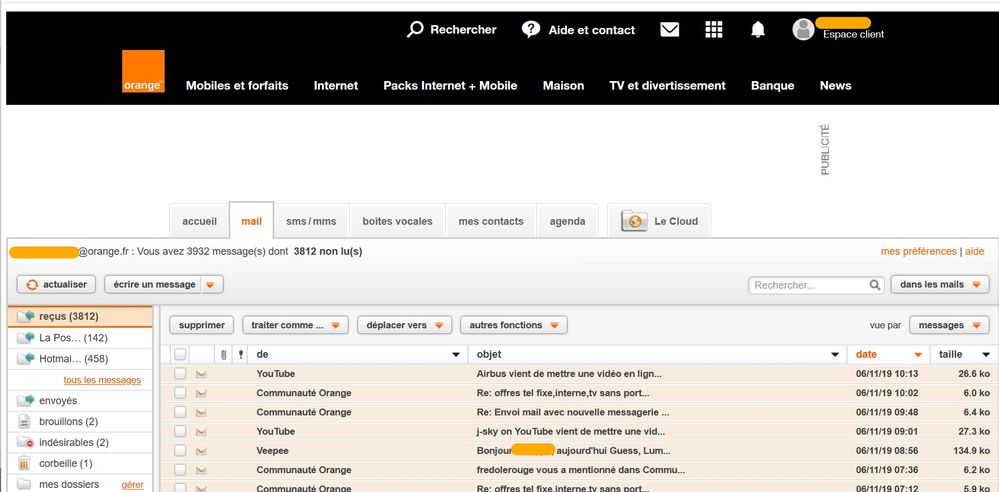
Task: Click mes préférences link
Action: (918, 252)
